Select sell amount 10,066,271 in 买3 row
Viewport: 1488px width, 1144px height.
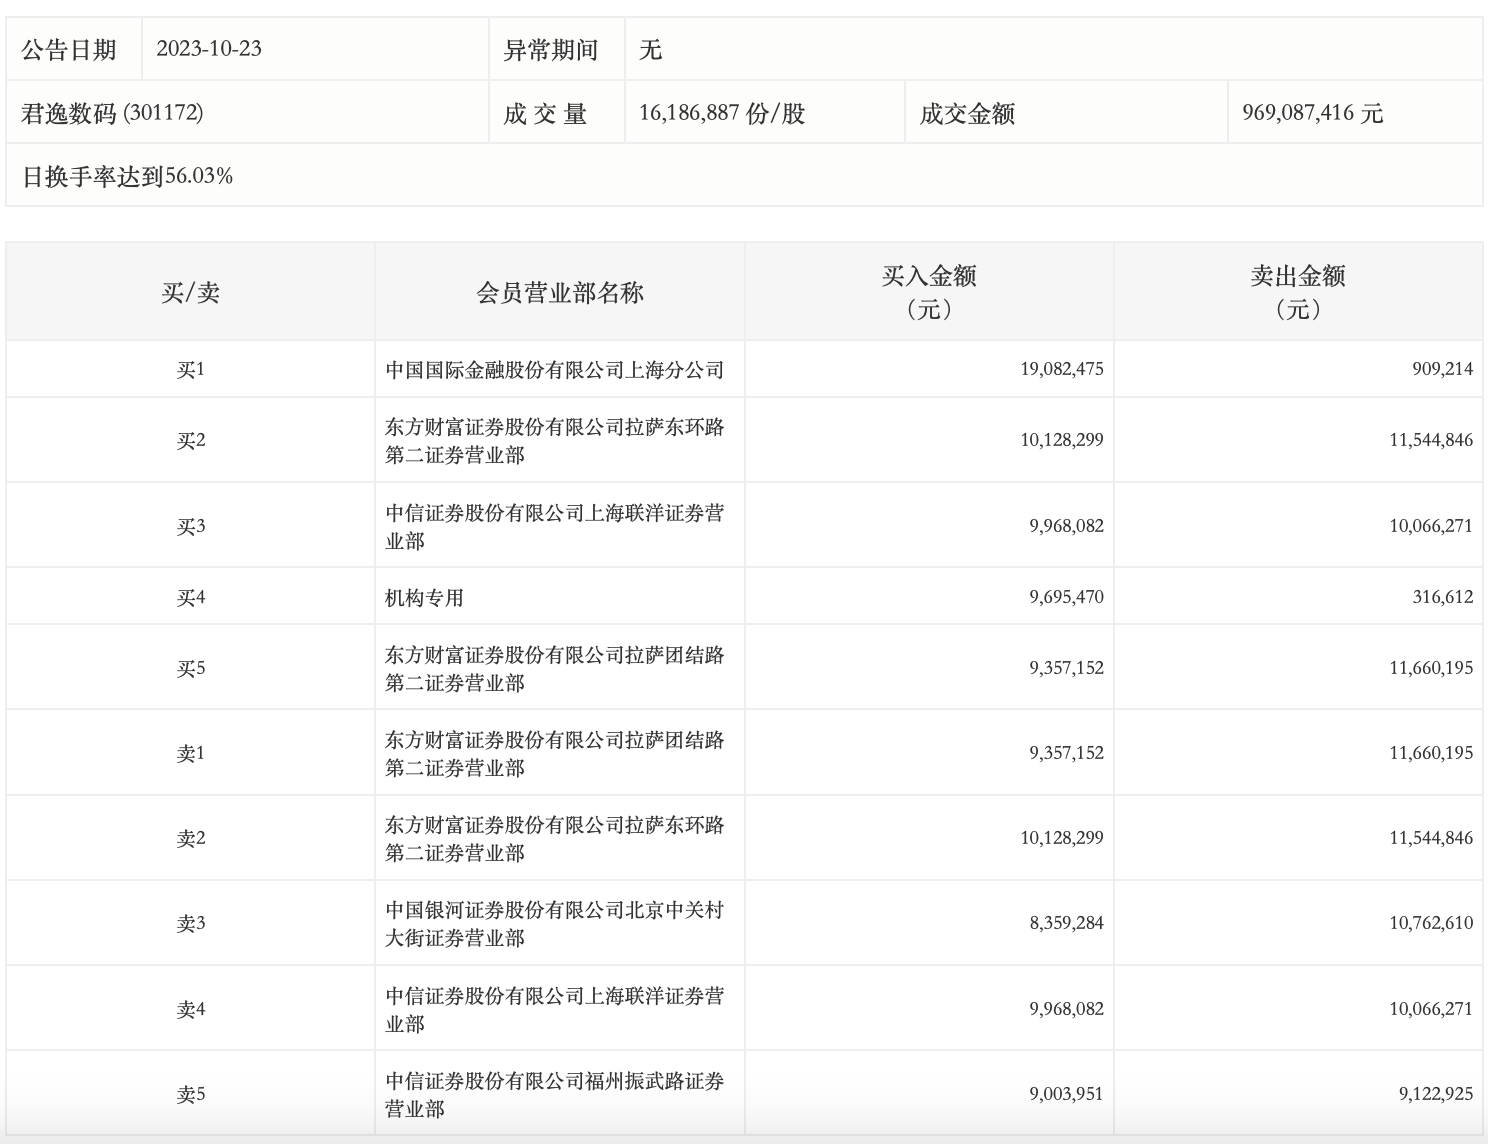[x=1431, y=526]
